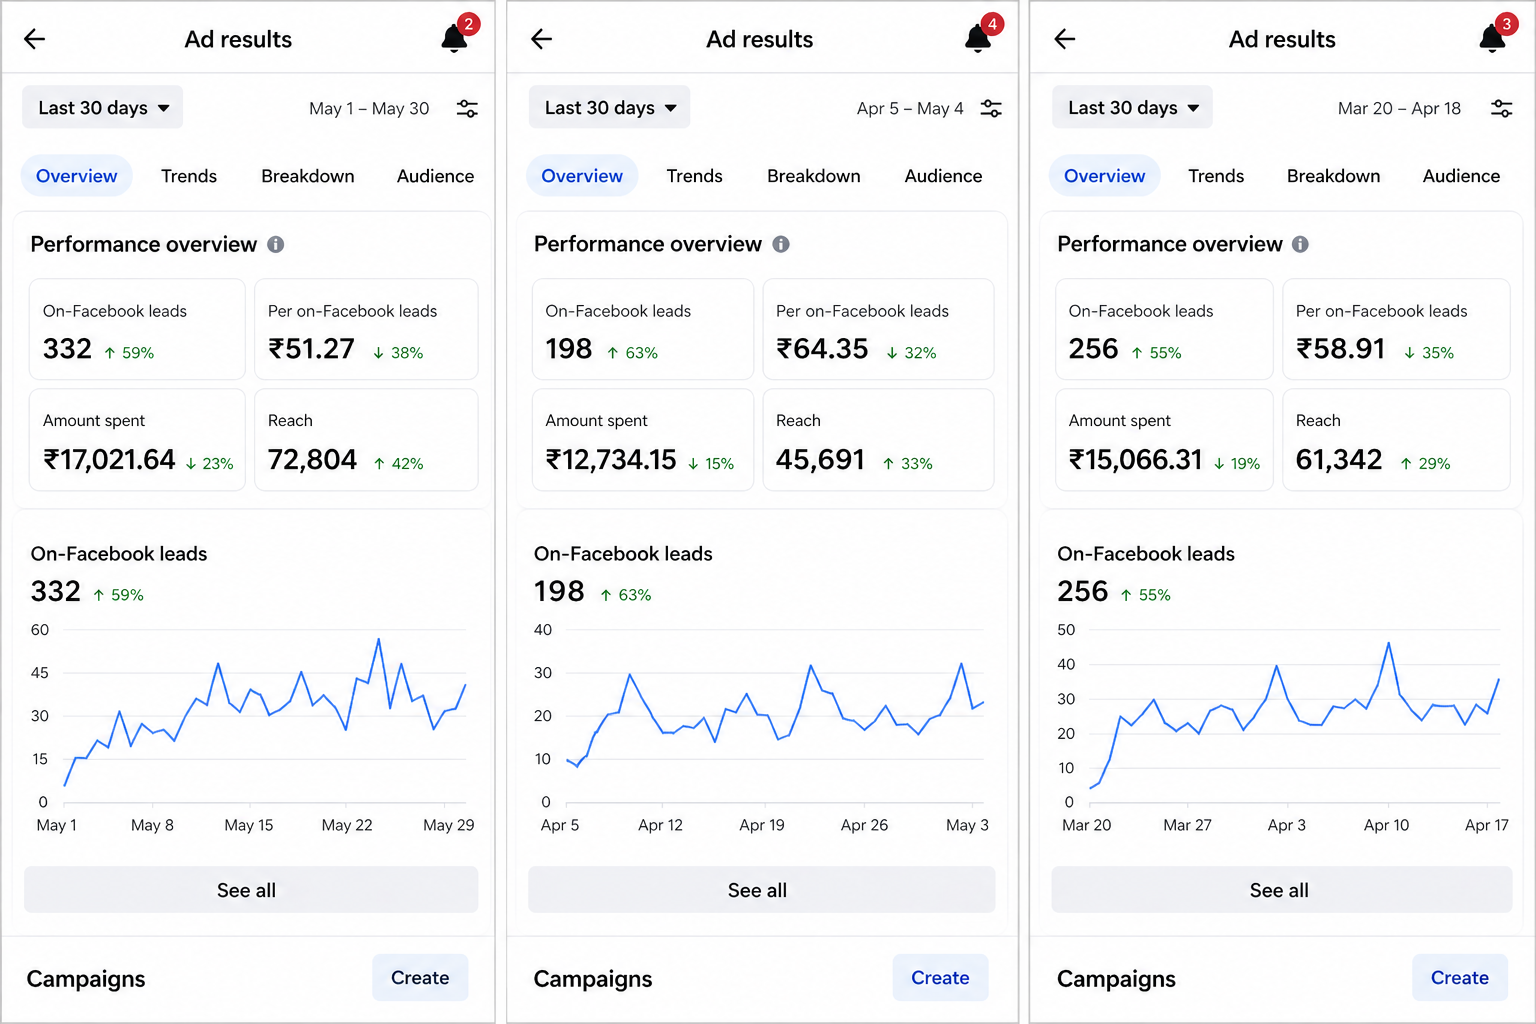The height and width of the screenshot is (1024, 1536).
Task: Click See all under the 198 leads chart
Action: coord(762,890)
